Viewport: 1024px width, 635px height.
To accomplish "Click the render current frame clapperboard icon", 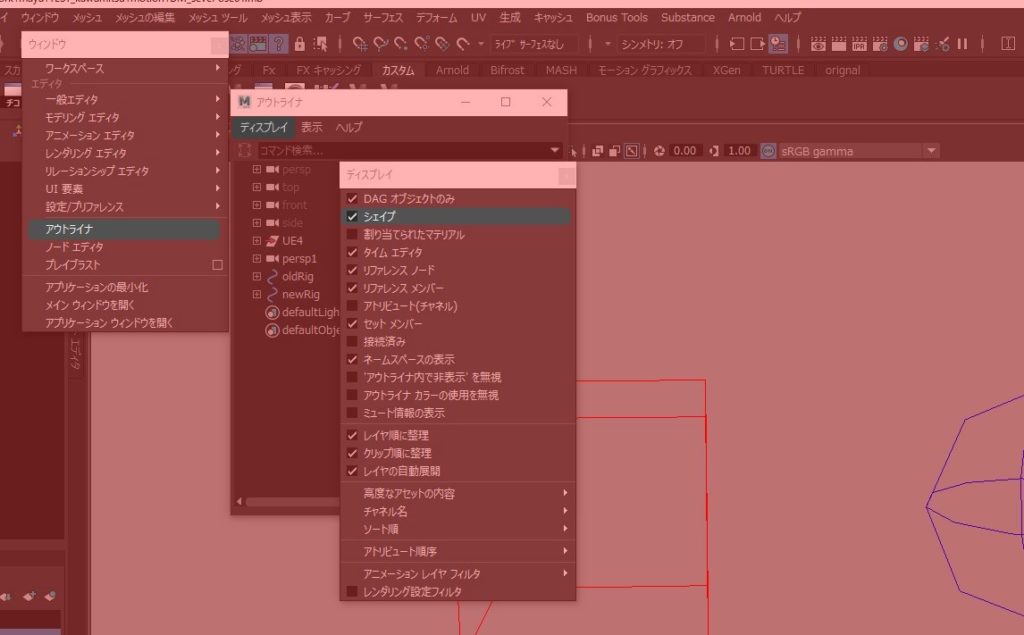I will point(839,44).
